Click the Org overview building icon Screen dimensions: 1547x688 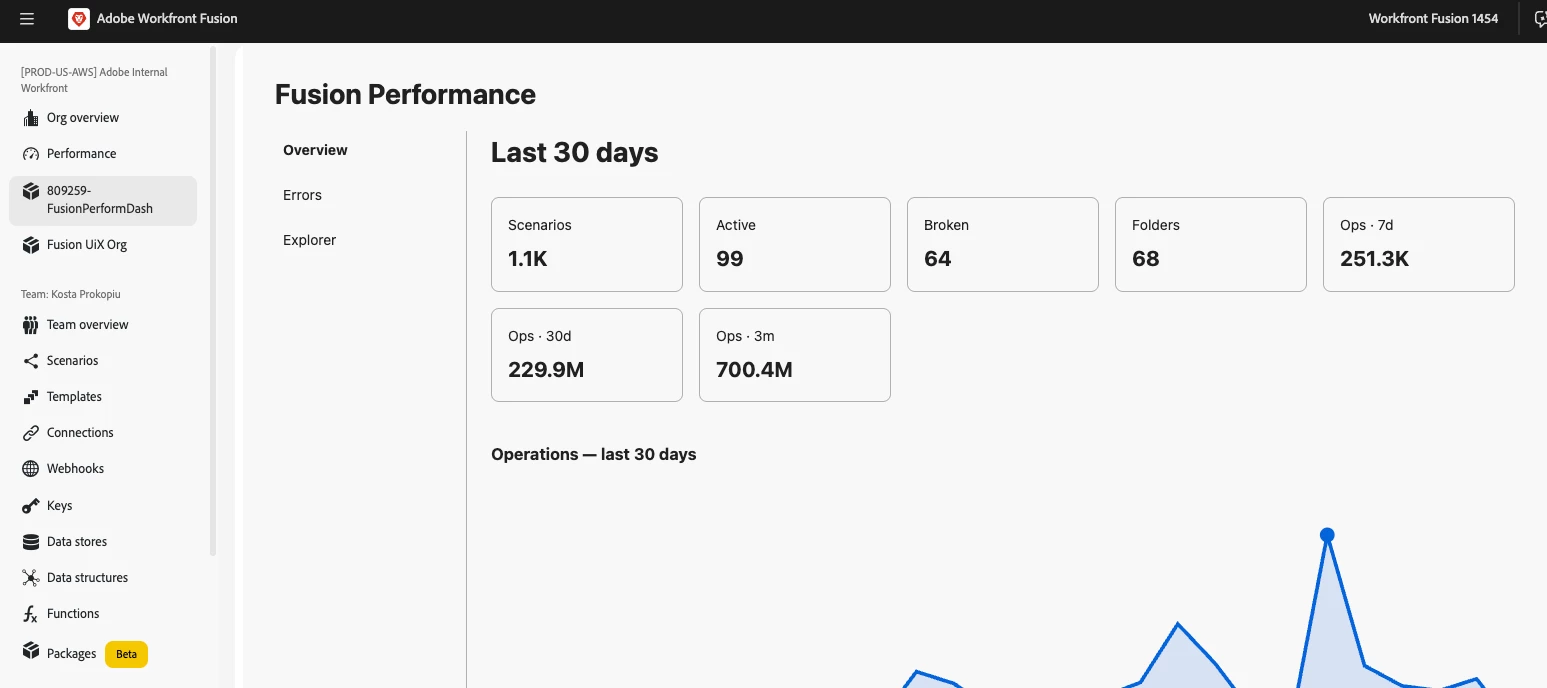[x=30, y=118]
